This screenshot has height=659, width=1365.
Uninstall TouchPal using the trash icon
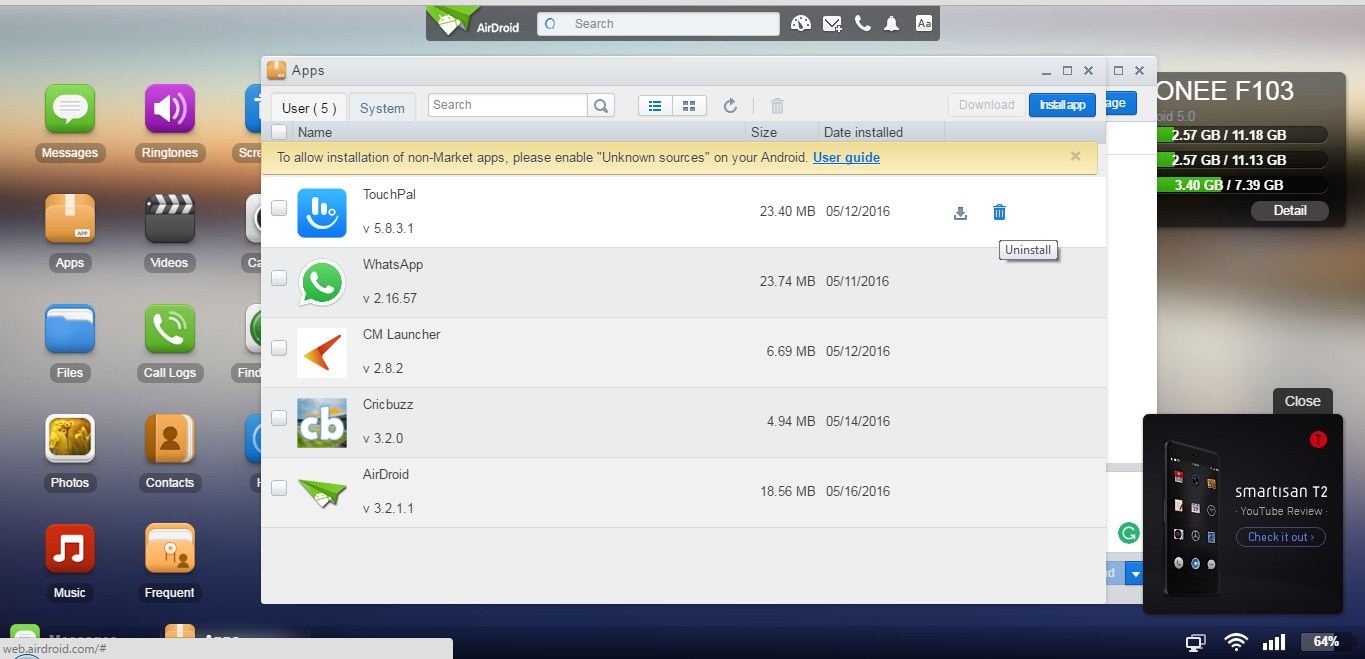click(x=999, y=212)
